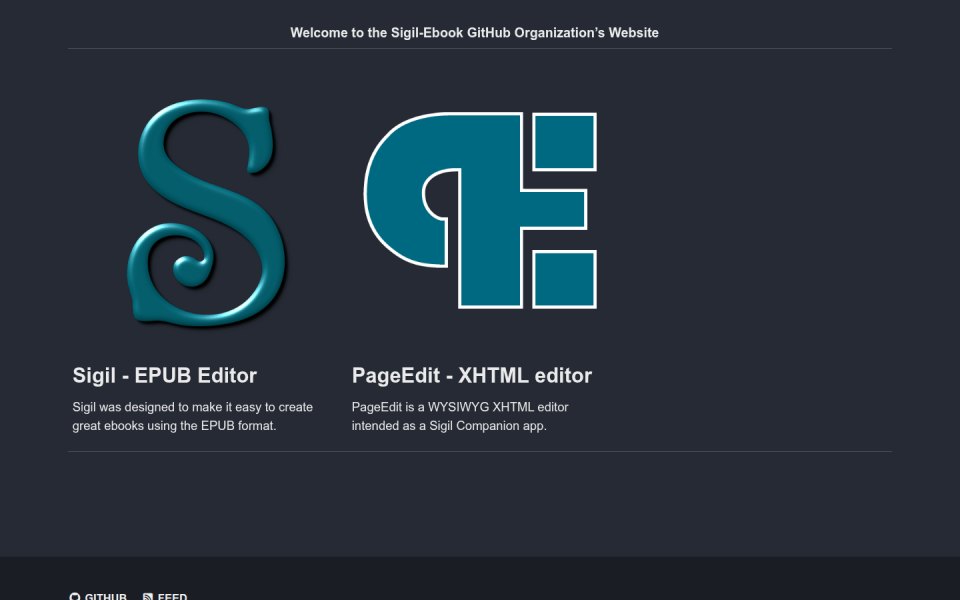960x600 pixels.
Task: Click the horizontal crossbar of PageEdit logo
Action: point(554,209)
